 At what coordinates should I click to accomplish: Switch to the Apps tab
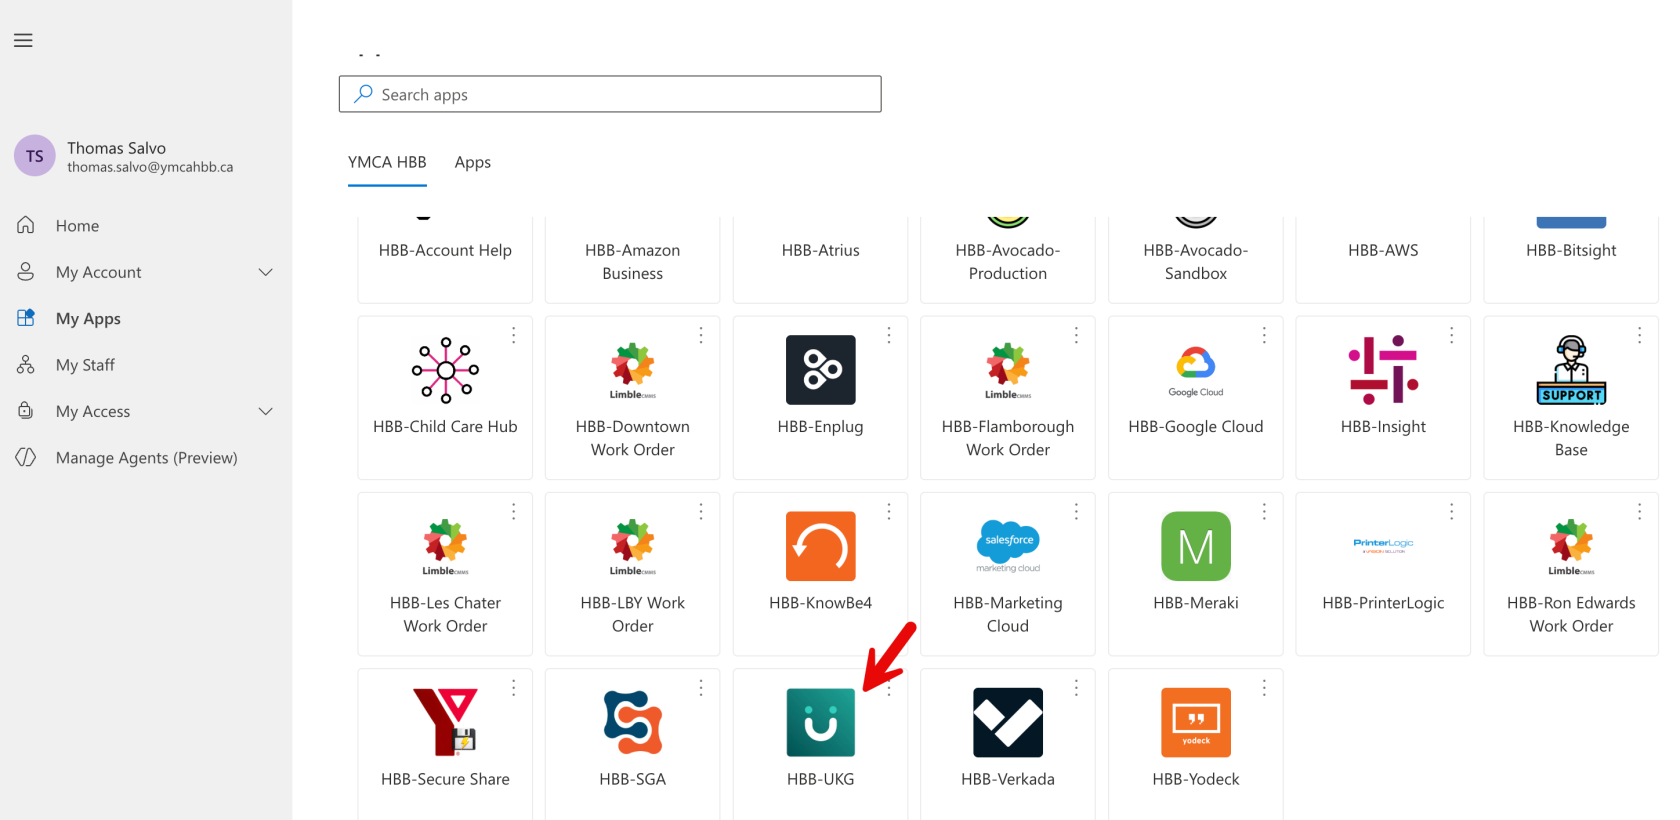(473, 162)
